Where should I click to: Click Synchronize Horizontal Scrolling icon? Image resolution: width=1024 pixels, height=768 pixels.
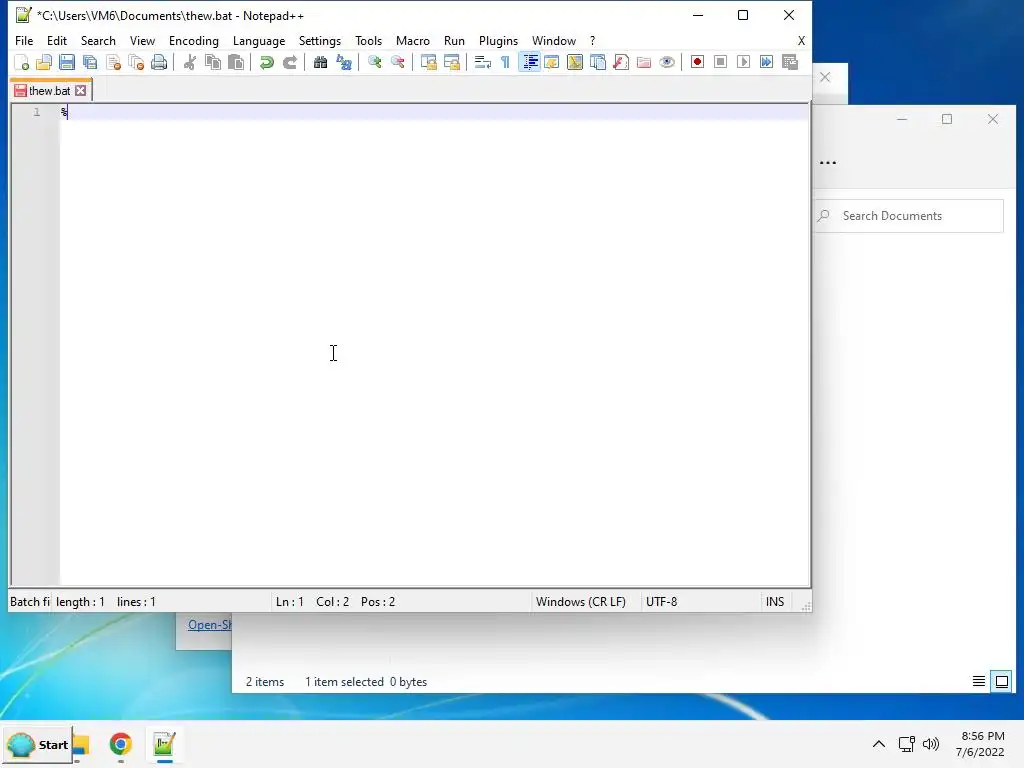(451, 62)
